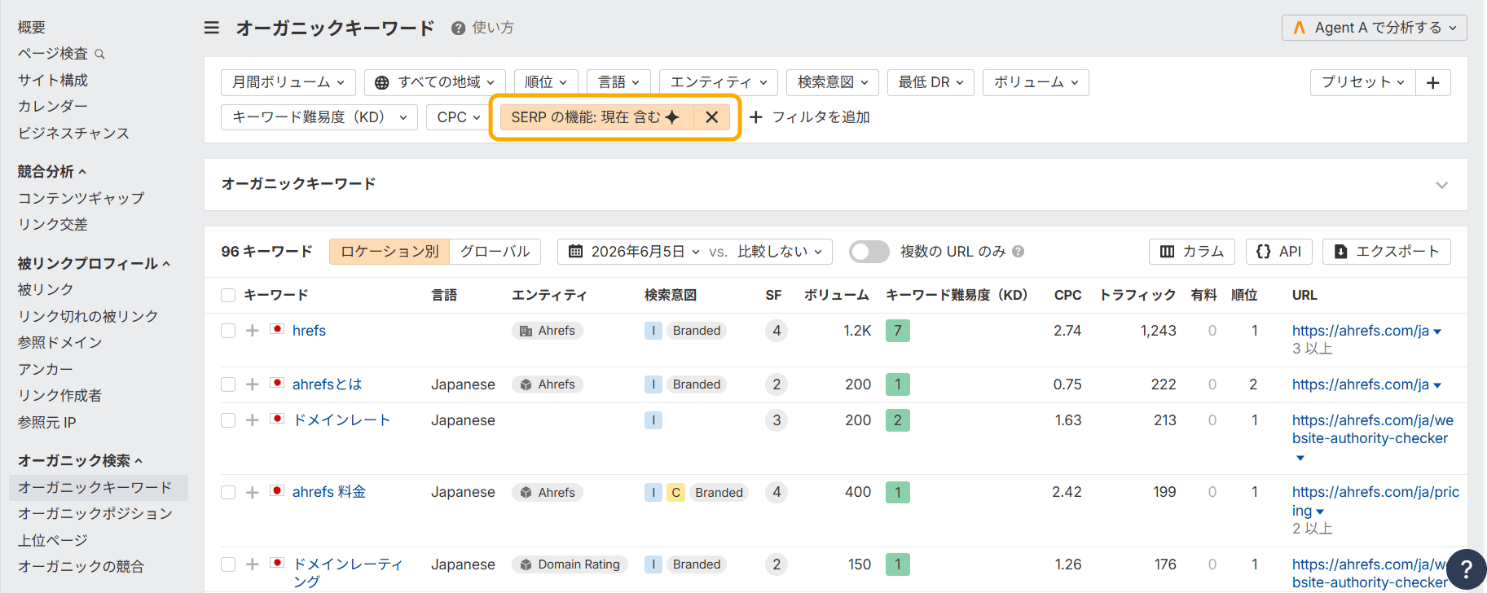
Task: Open キーワード難易度（KD） filter dropdown
Action: 319,117
